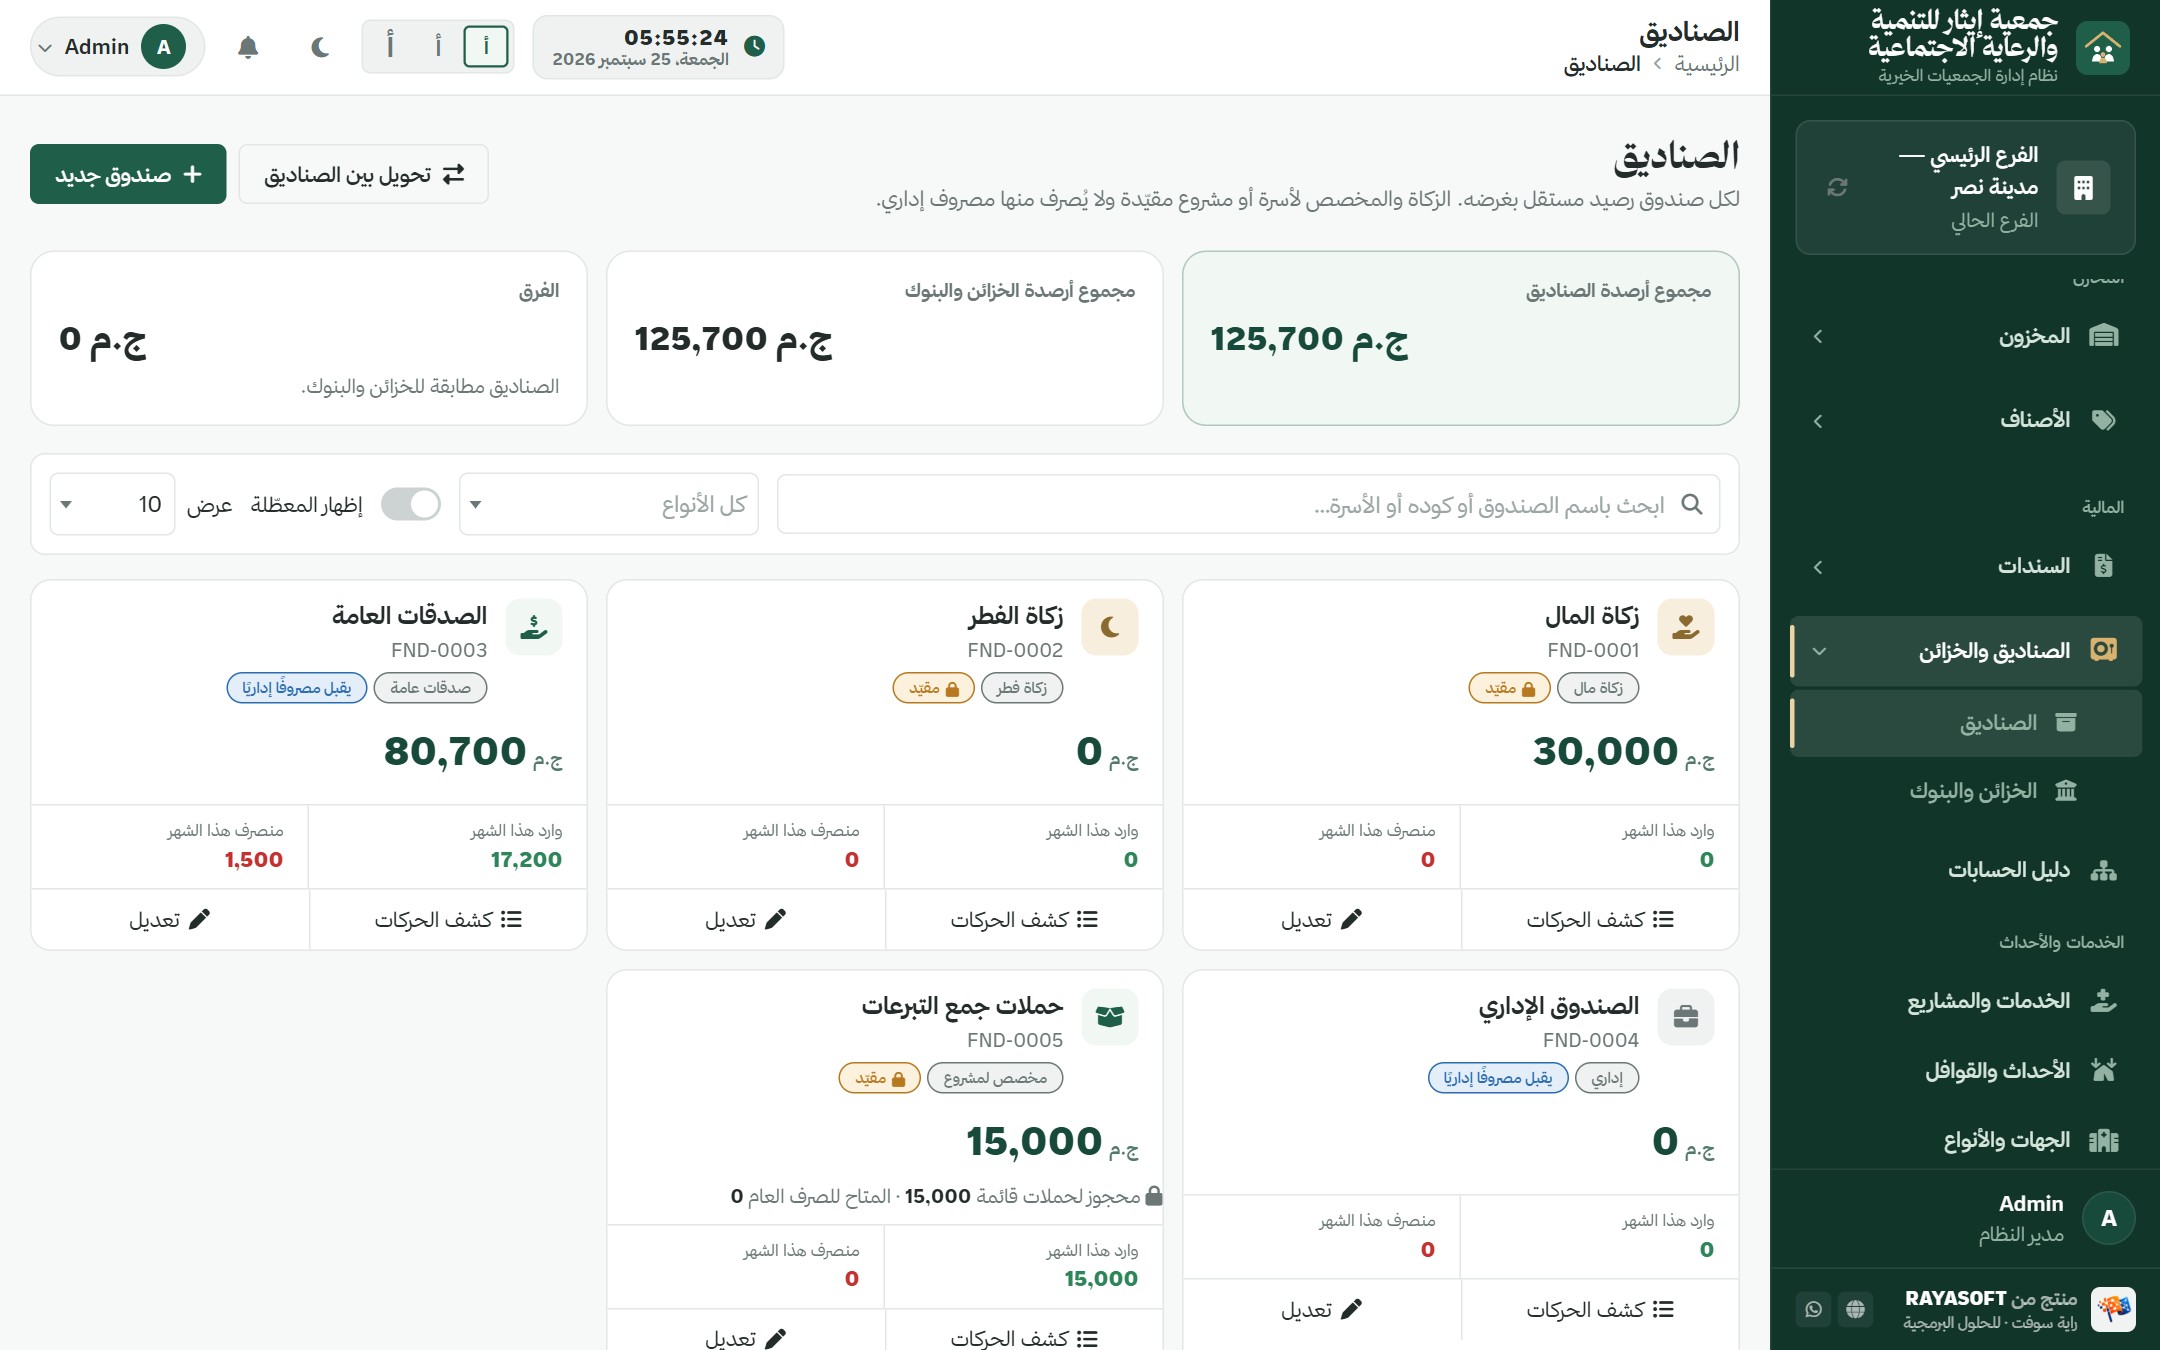Open كشف الحركات for زكاة الفطر
The height and width of the screenshot is (1350, 2160).
(1024, 919)
